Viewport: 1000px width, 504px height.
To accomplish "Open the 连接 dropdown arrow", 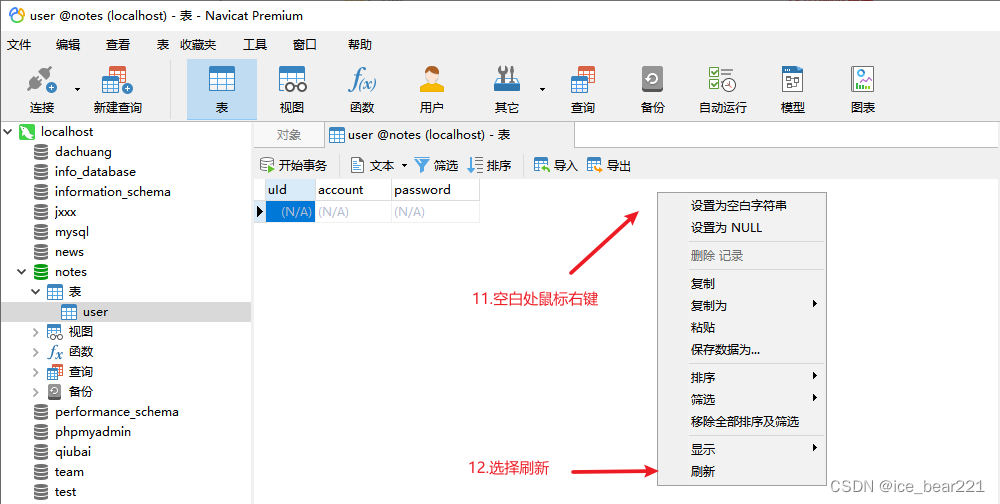I will point(78,89).
